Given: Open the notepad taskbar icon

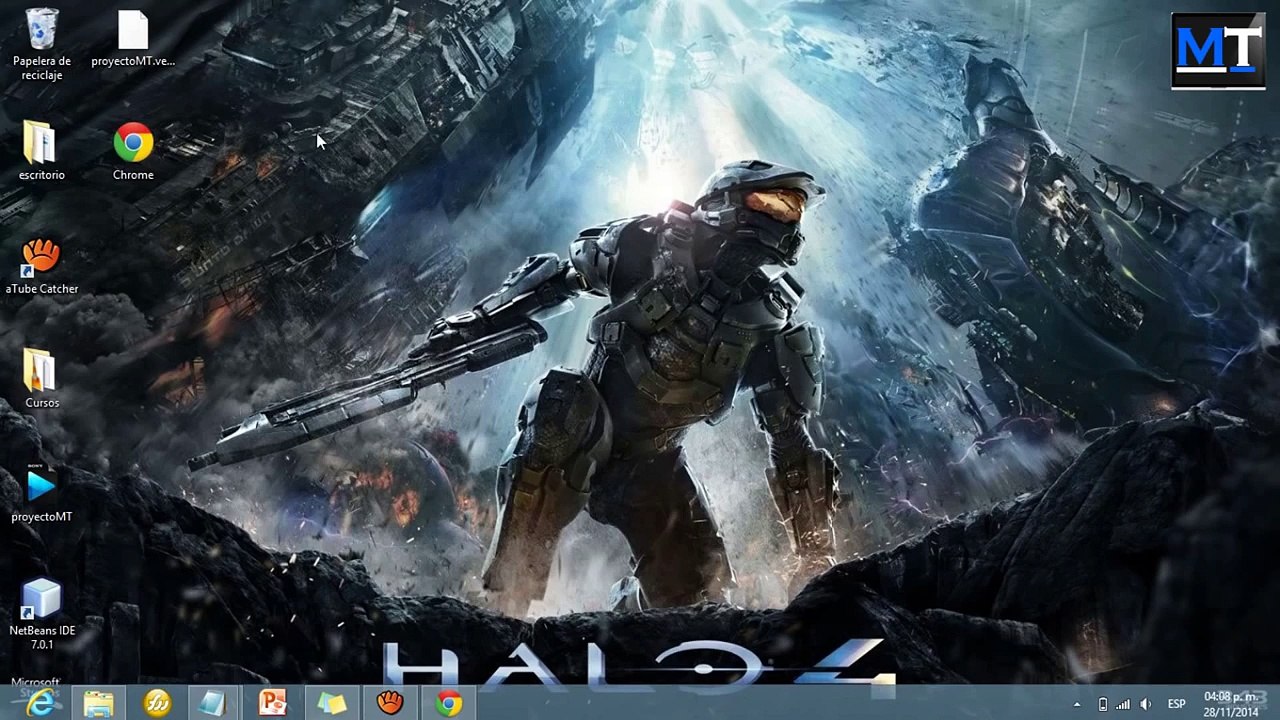Looking at the screenshot, I should [214, 704].
